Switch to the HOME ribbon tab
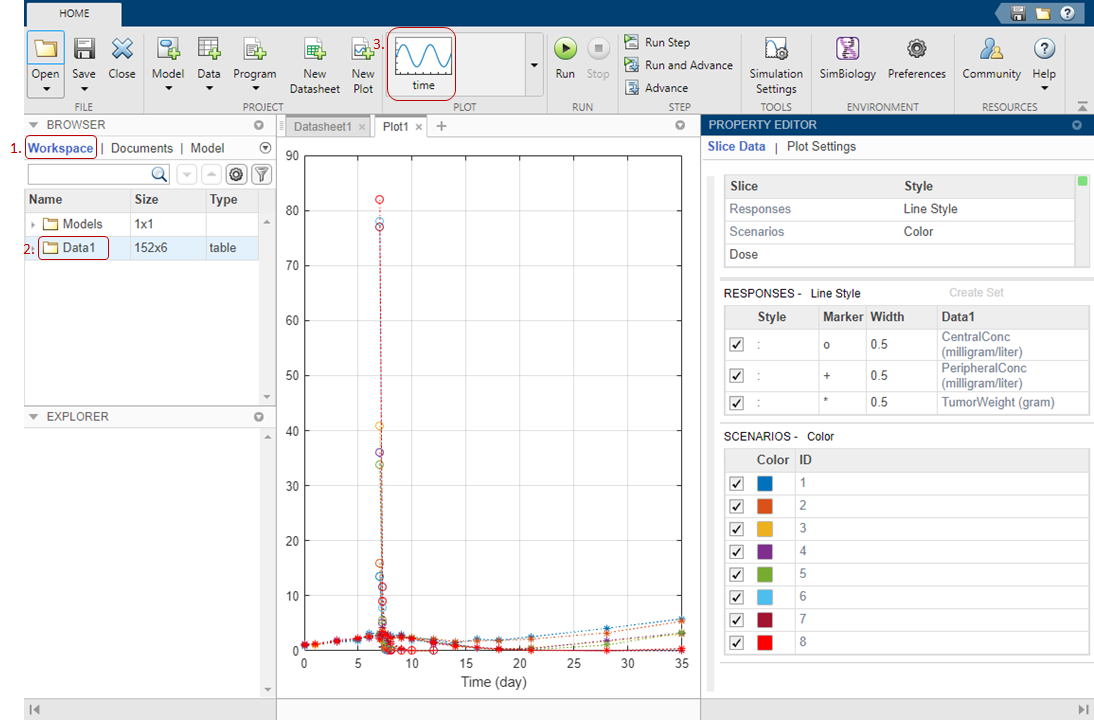Image resolution: width=1094 pixels, height=720 pixels. (x=74, y=13)
